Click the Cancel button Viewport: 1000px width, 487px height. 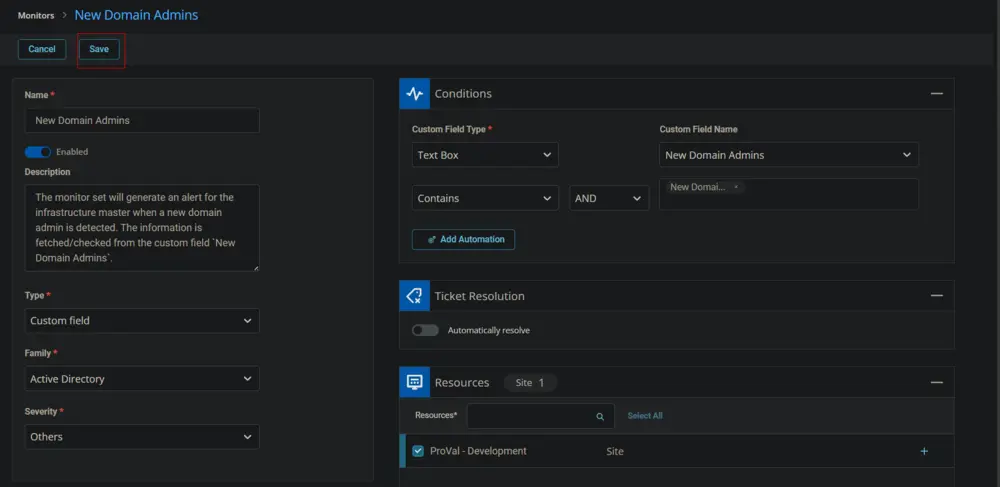click(x=42, y=49)
